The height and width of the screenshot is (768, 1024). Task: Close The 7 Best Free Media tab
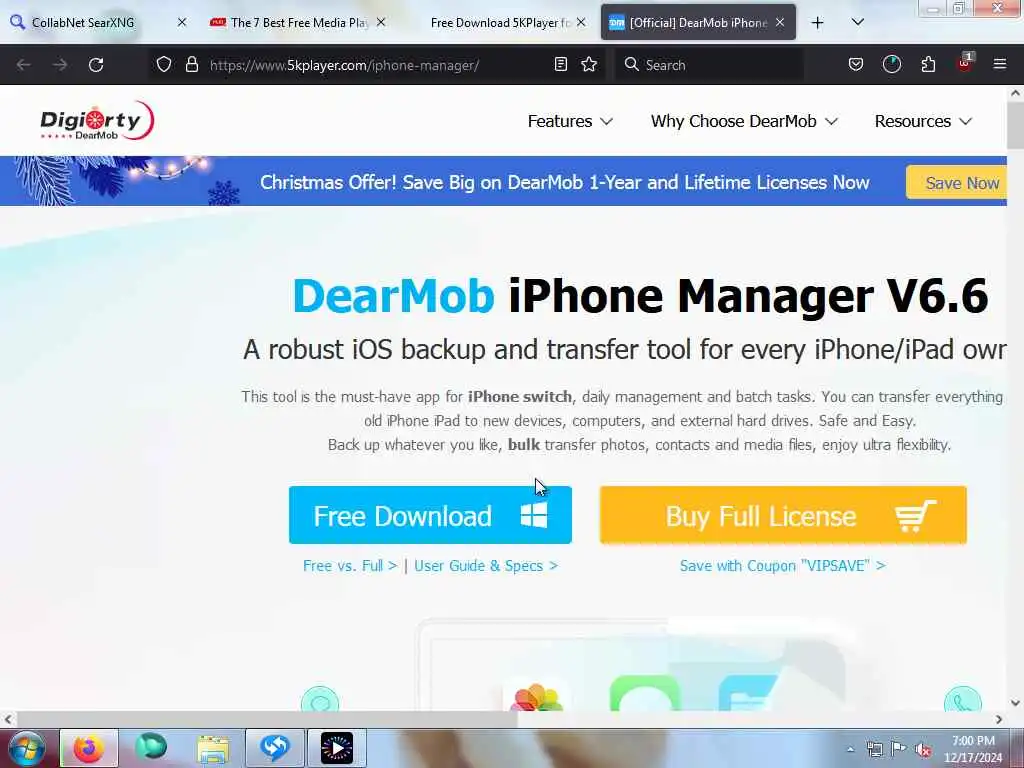click(381, 23)
